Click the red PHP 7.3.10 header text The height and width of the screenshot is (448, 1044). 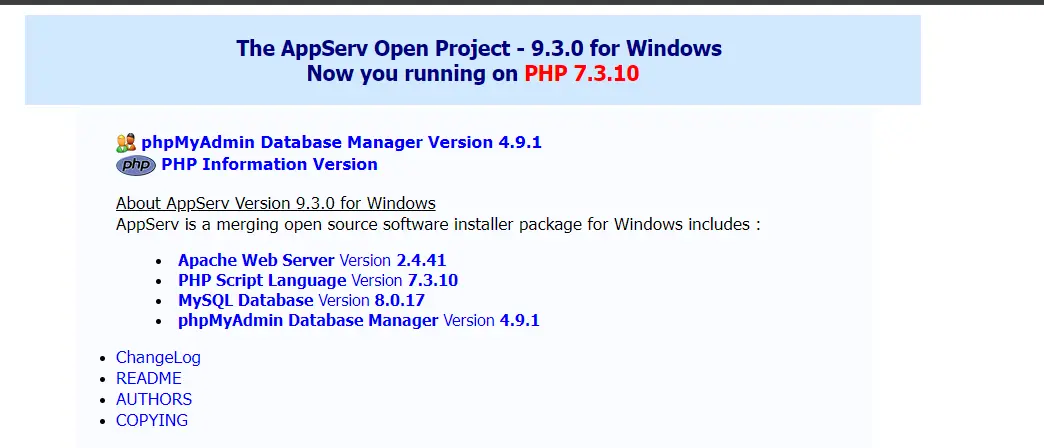click(582, 73)
